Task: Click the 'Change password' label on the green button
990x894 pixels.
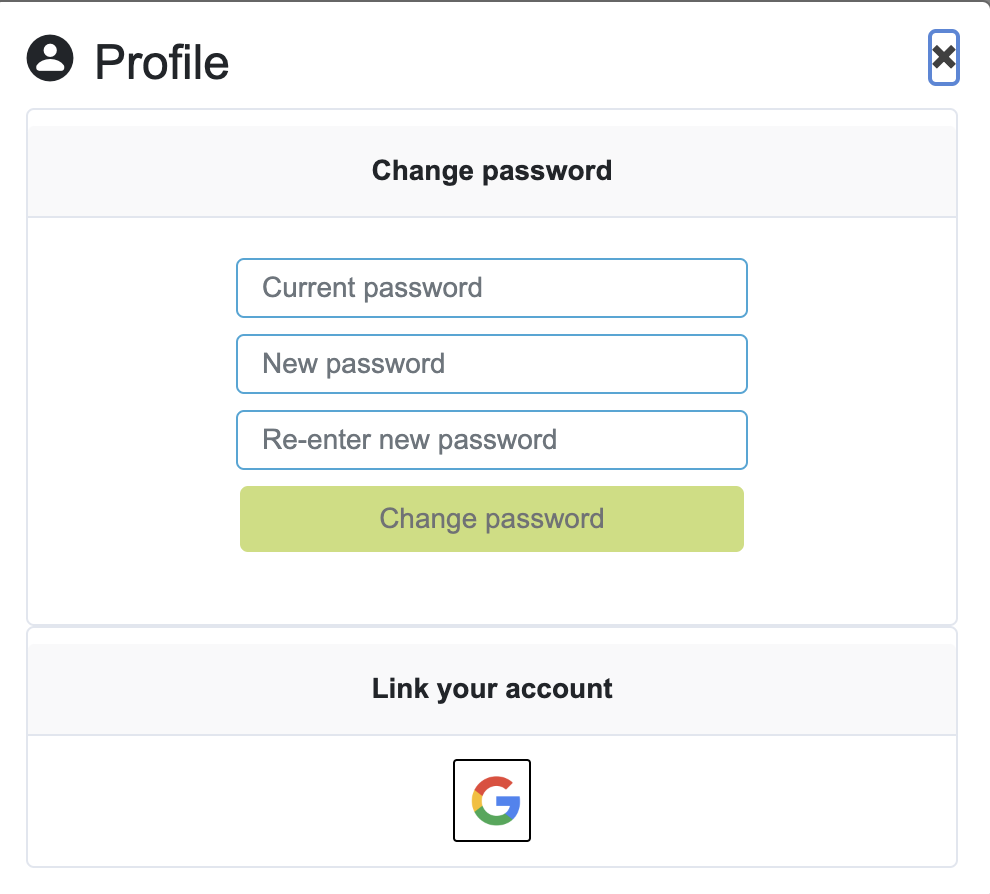Action: pos(492,519)
